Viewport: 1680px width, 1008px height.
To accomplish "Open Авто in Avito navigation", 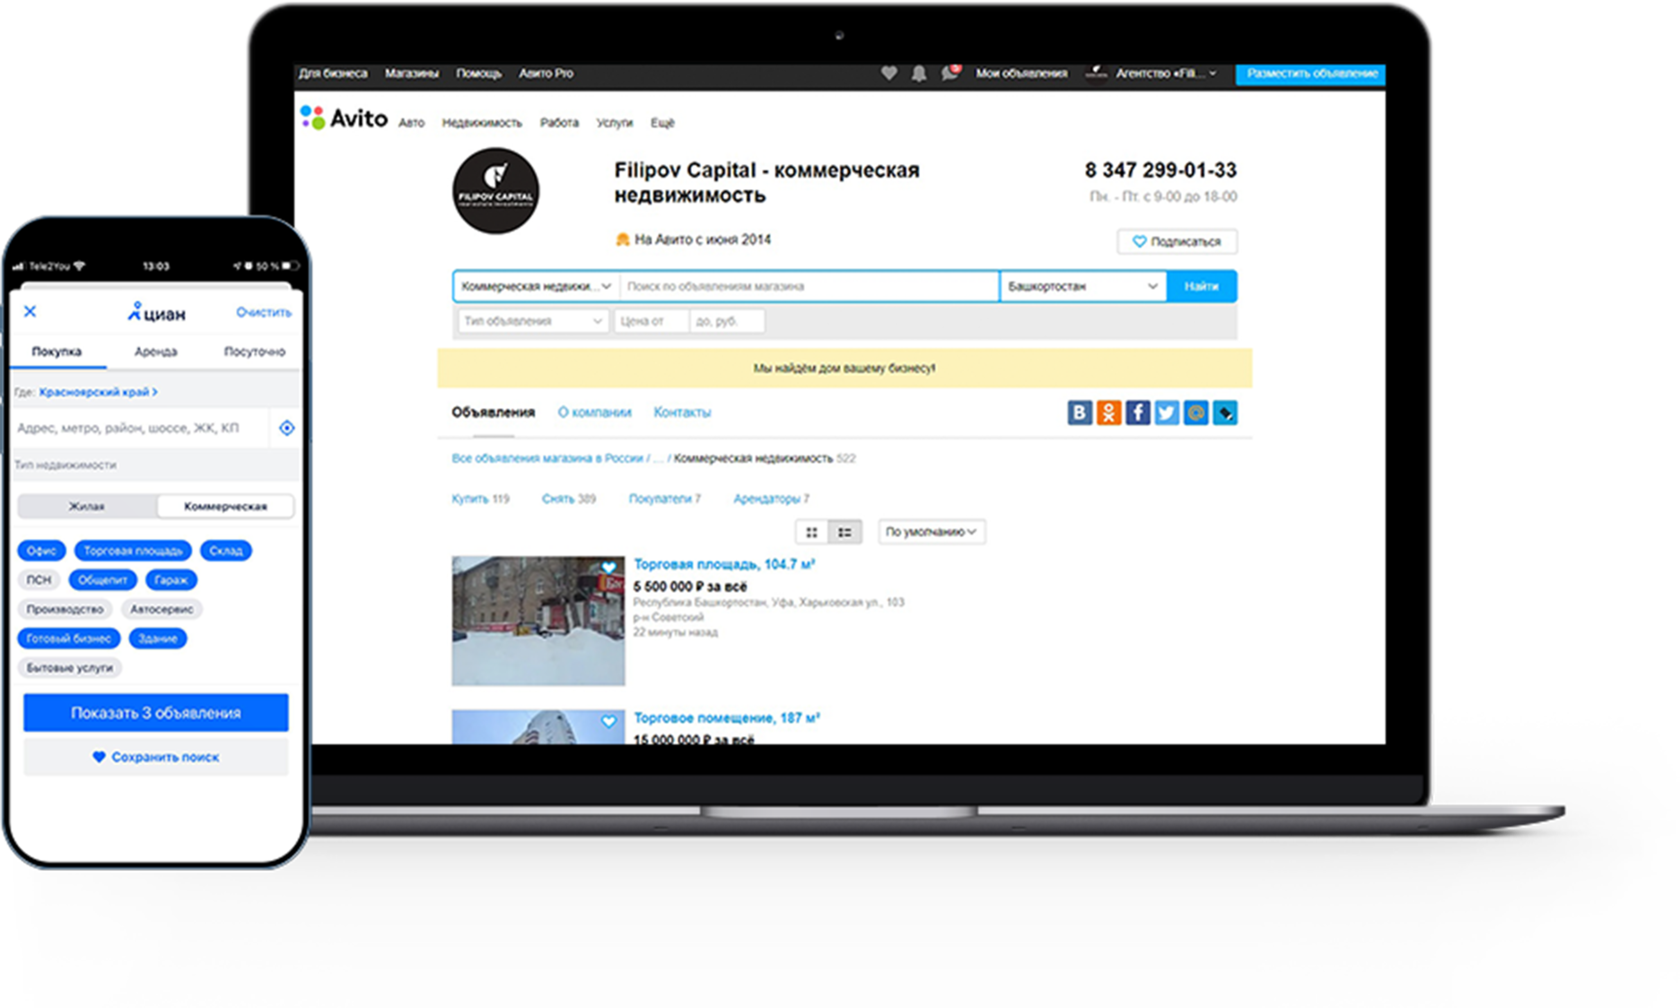I will [412, 123].
